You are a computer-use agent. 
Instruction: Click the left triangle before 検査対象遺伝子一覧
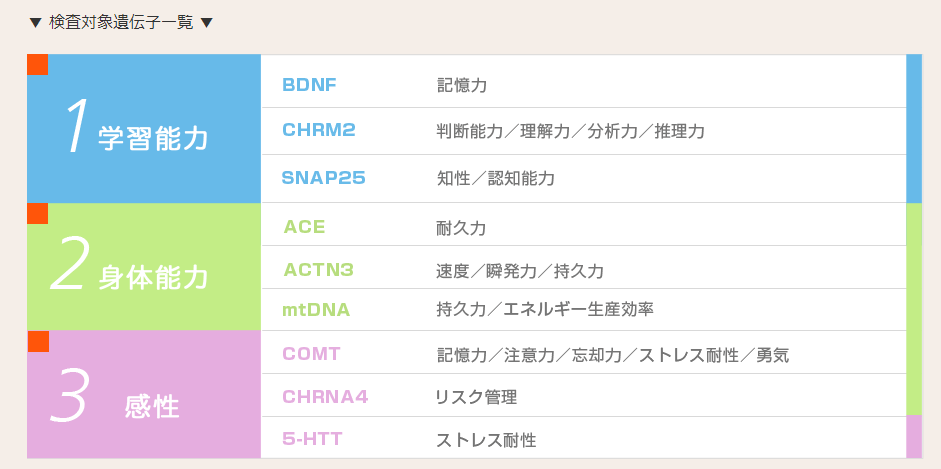tap(35, 23)
